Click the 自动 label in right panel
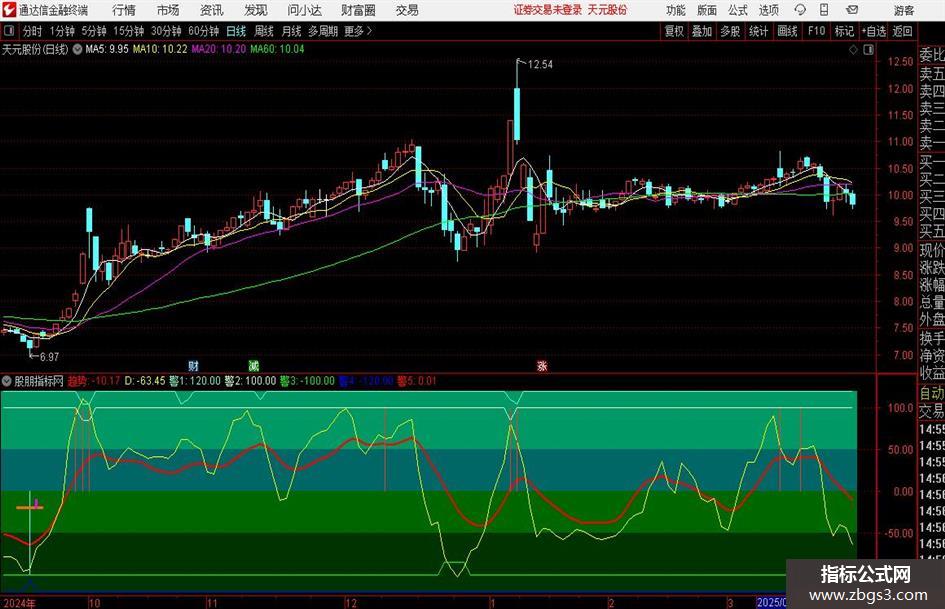945x609 pixels. coord(932,393)
